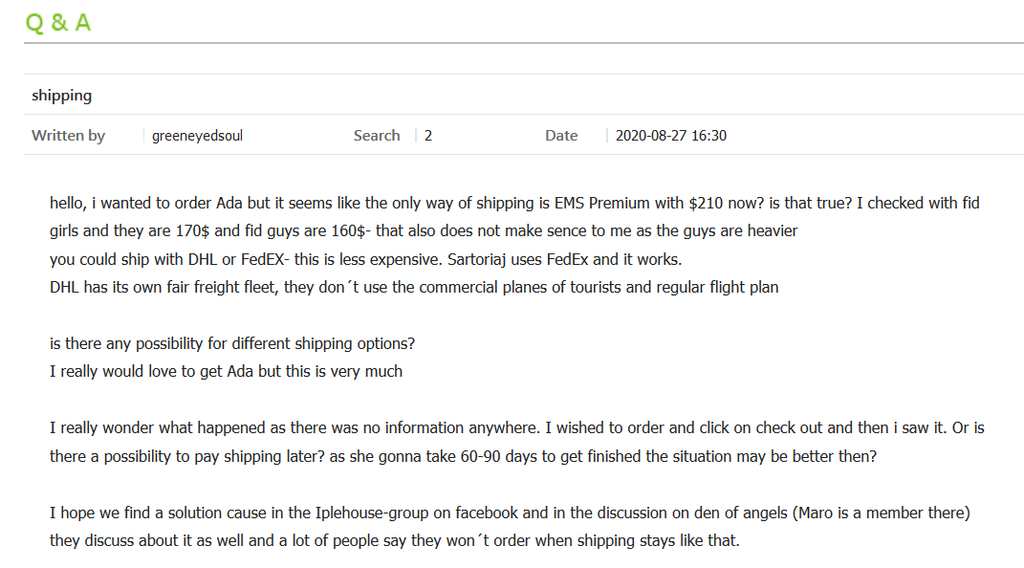Click the question about different shipping options
This screenshot has height=568, width=1024.
coord(232,343)
